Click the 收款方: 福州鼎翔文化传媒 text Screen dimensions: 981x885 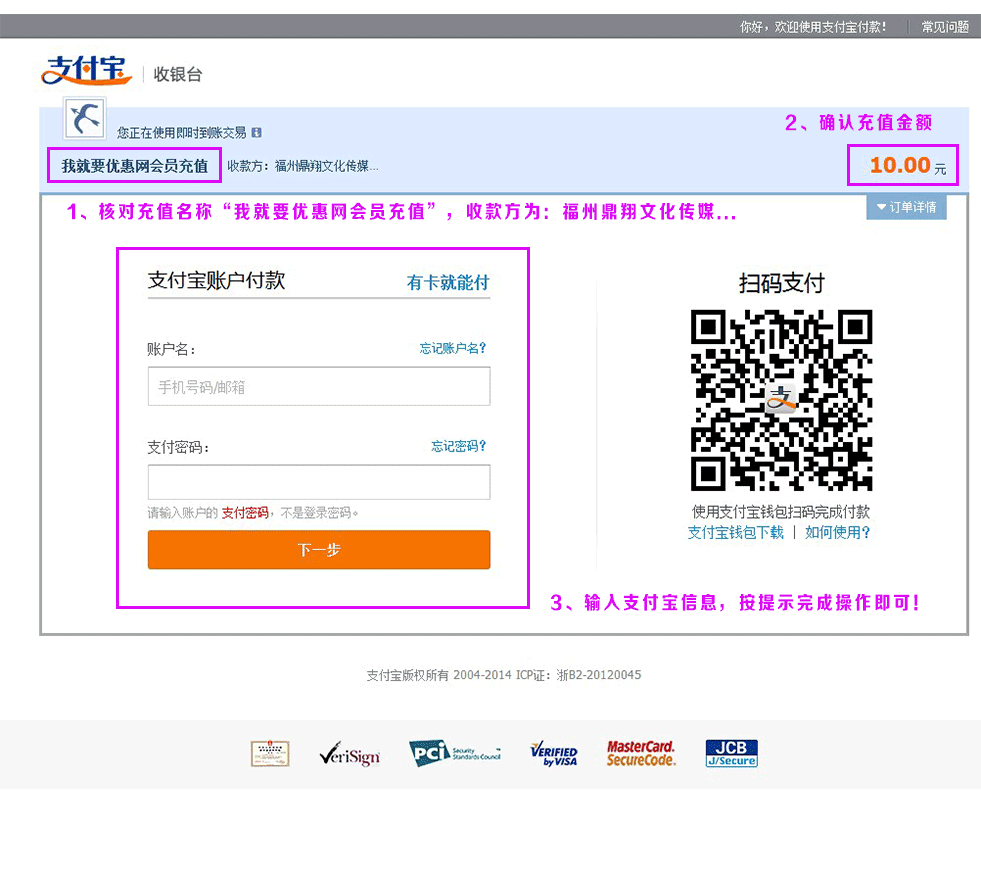pos(303,166)
